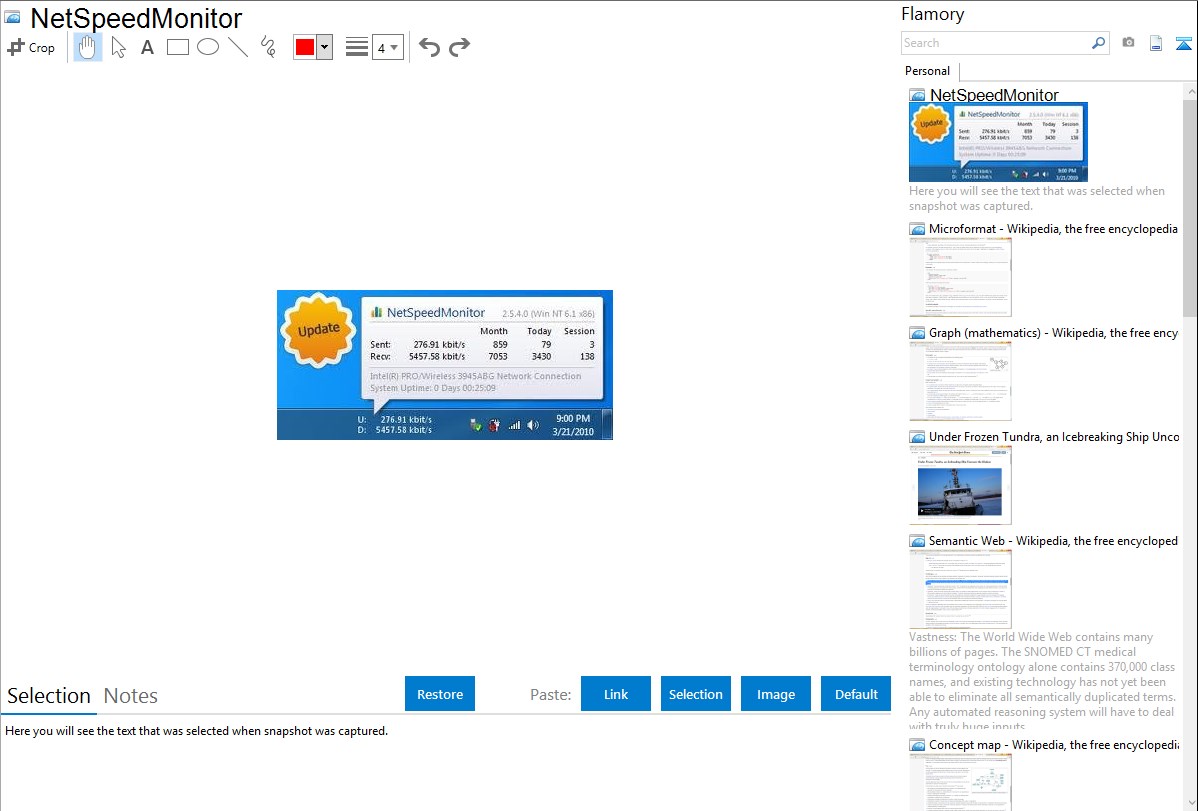The width and height of the screenshot is (1198, 811).
Task: Click the icon beside Microformat title
Action: [917, 229]
